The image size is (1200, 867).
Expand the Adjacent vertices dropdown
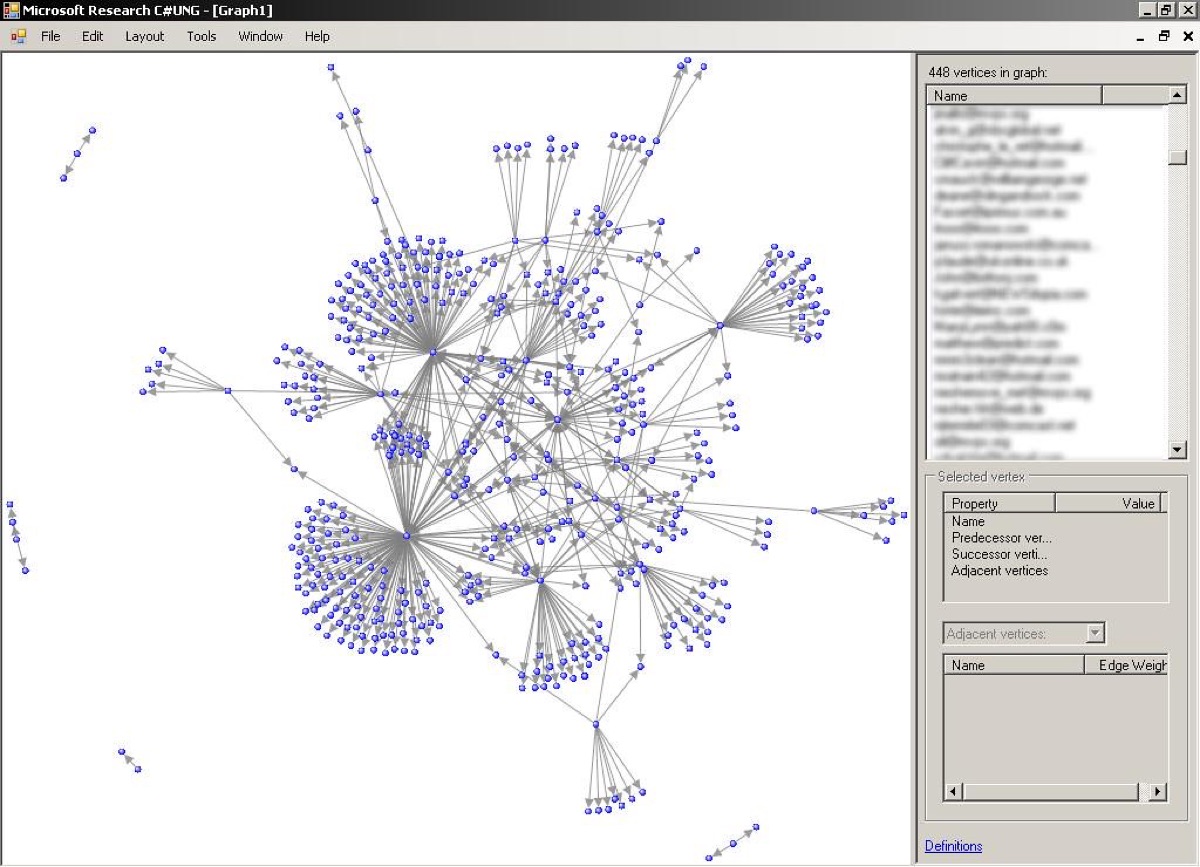pyautogui.click(x=1096, y=633)
